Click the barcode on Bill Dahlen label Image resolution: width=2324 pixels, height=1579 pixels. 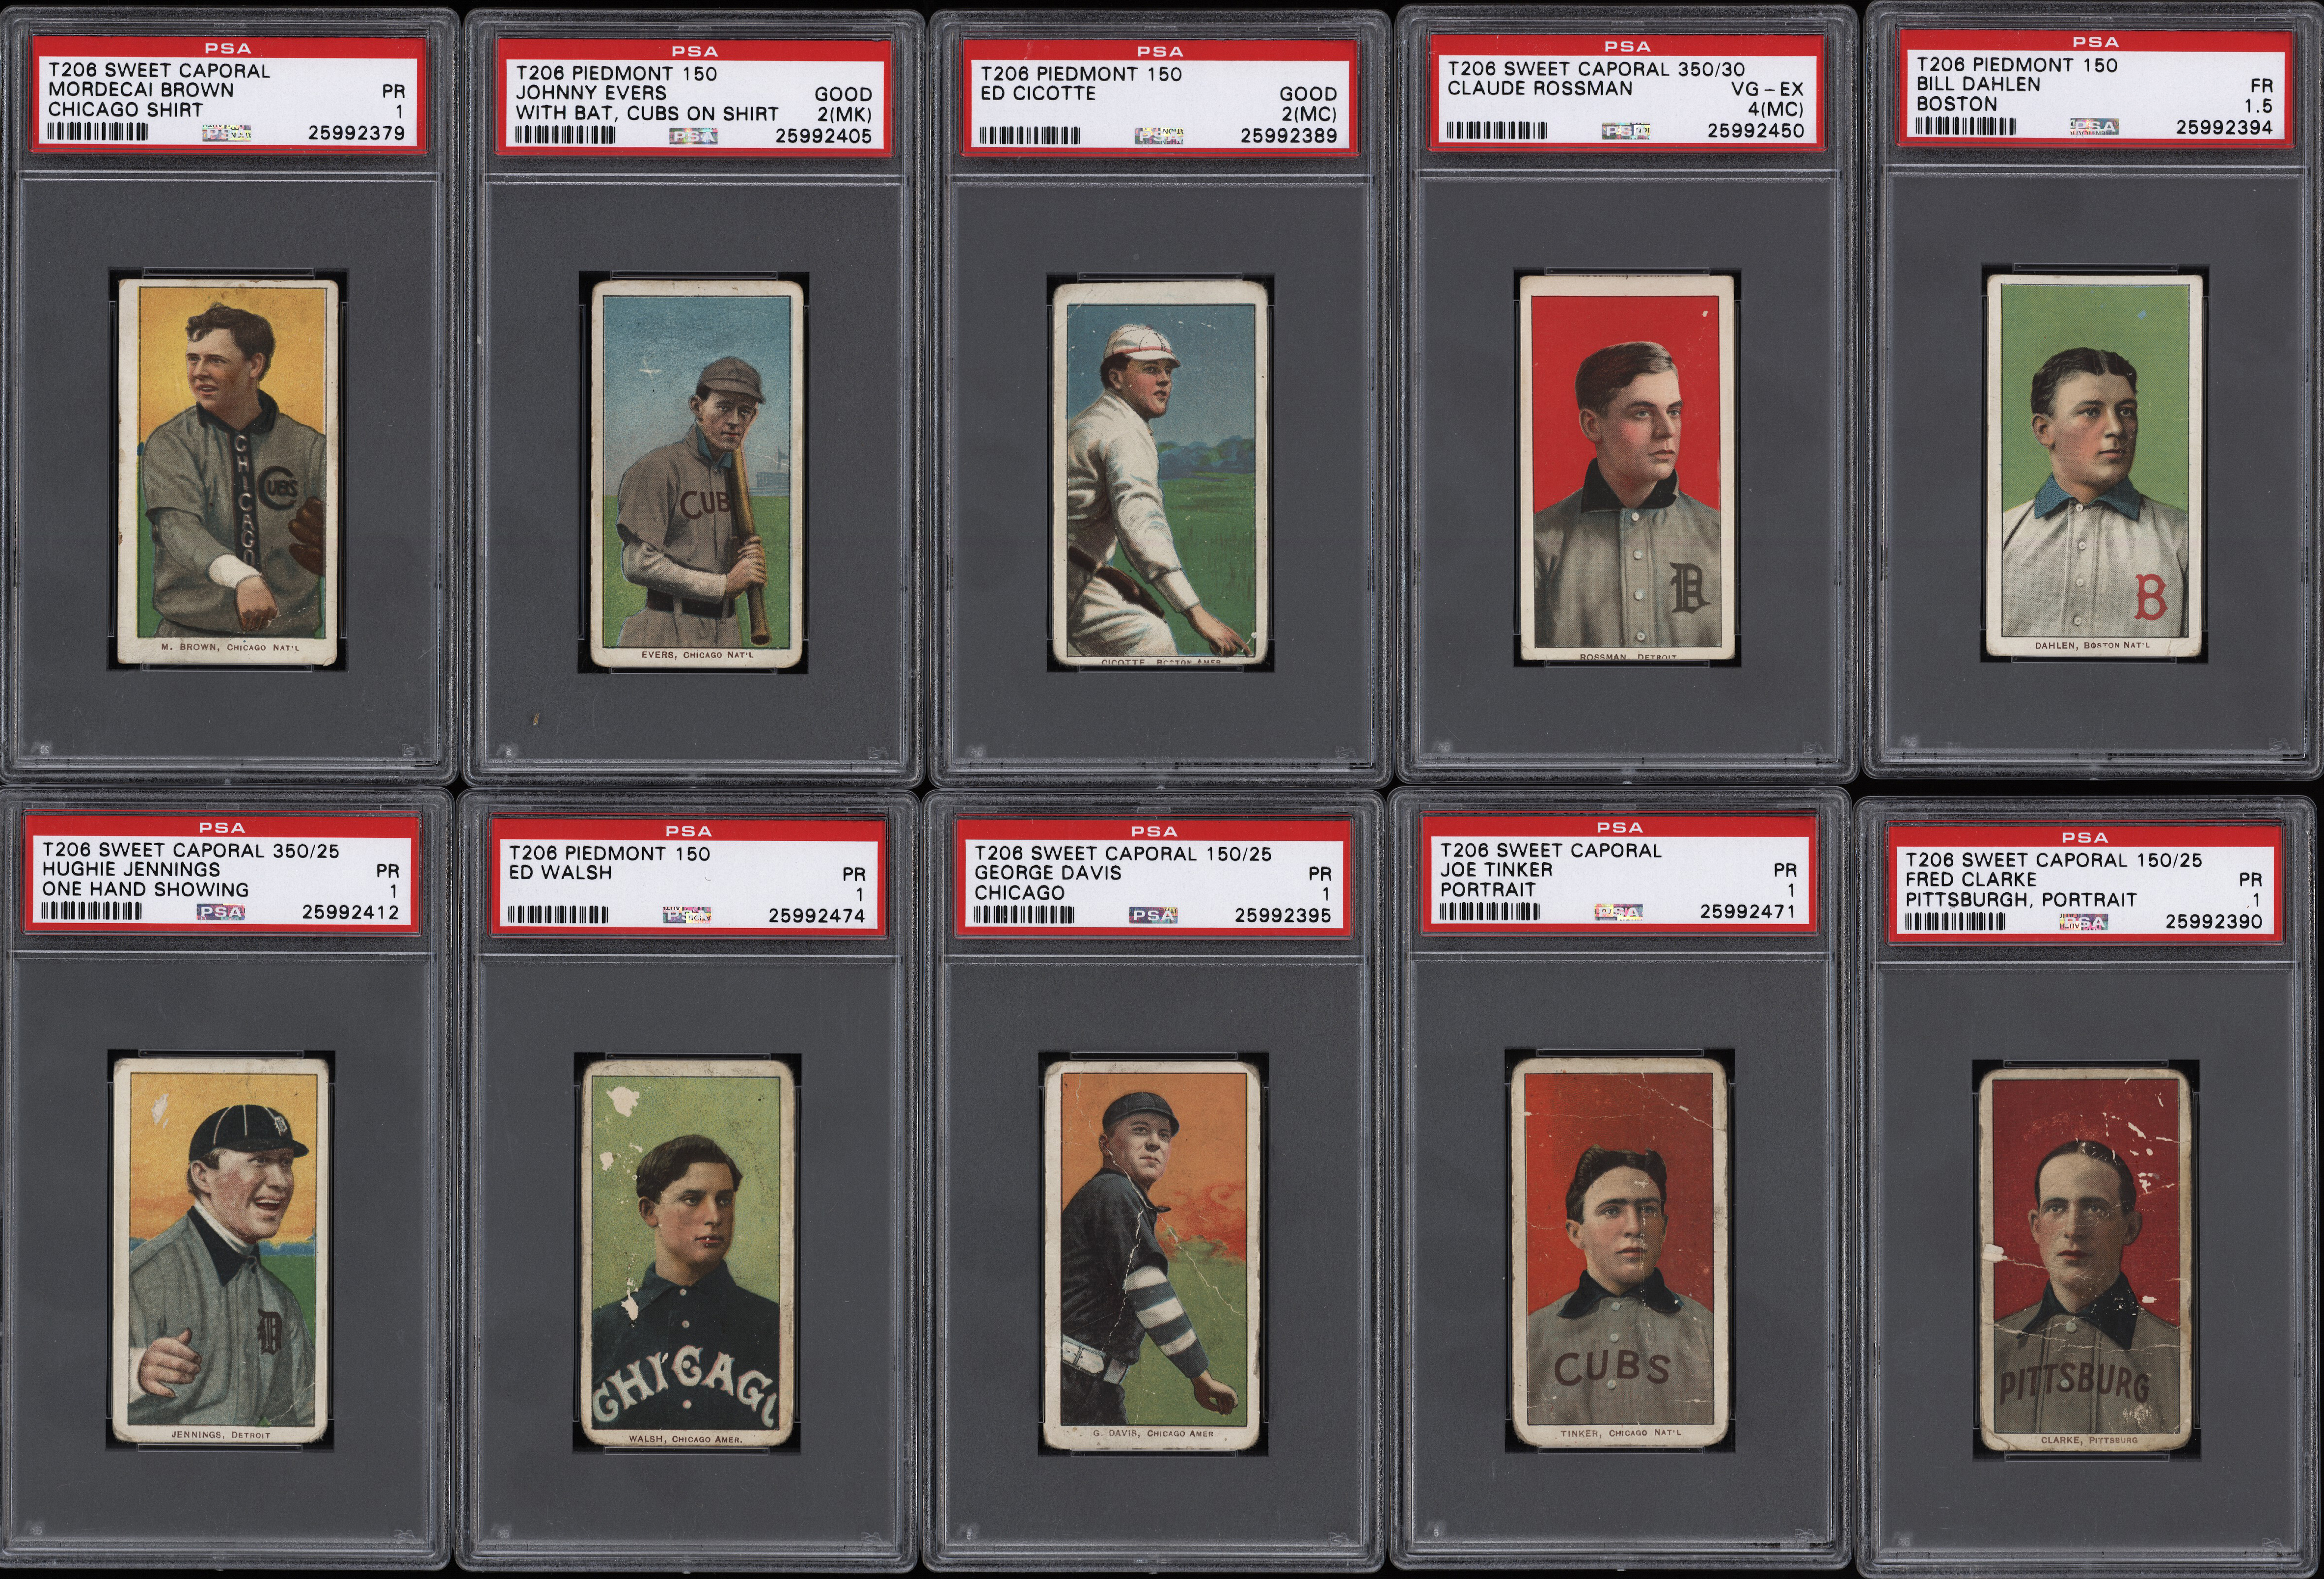click(1965, 127)
